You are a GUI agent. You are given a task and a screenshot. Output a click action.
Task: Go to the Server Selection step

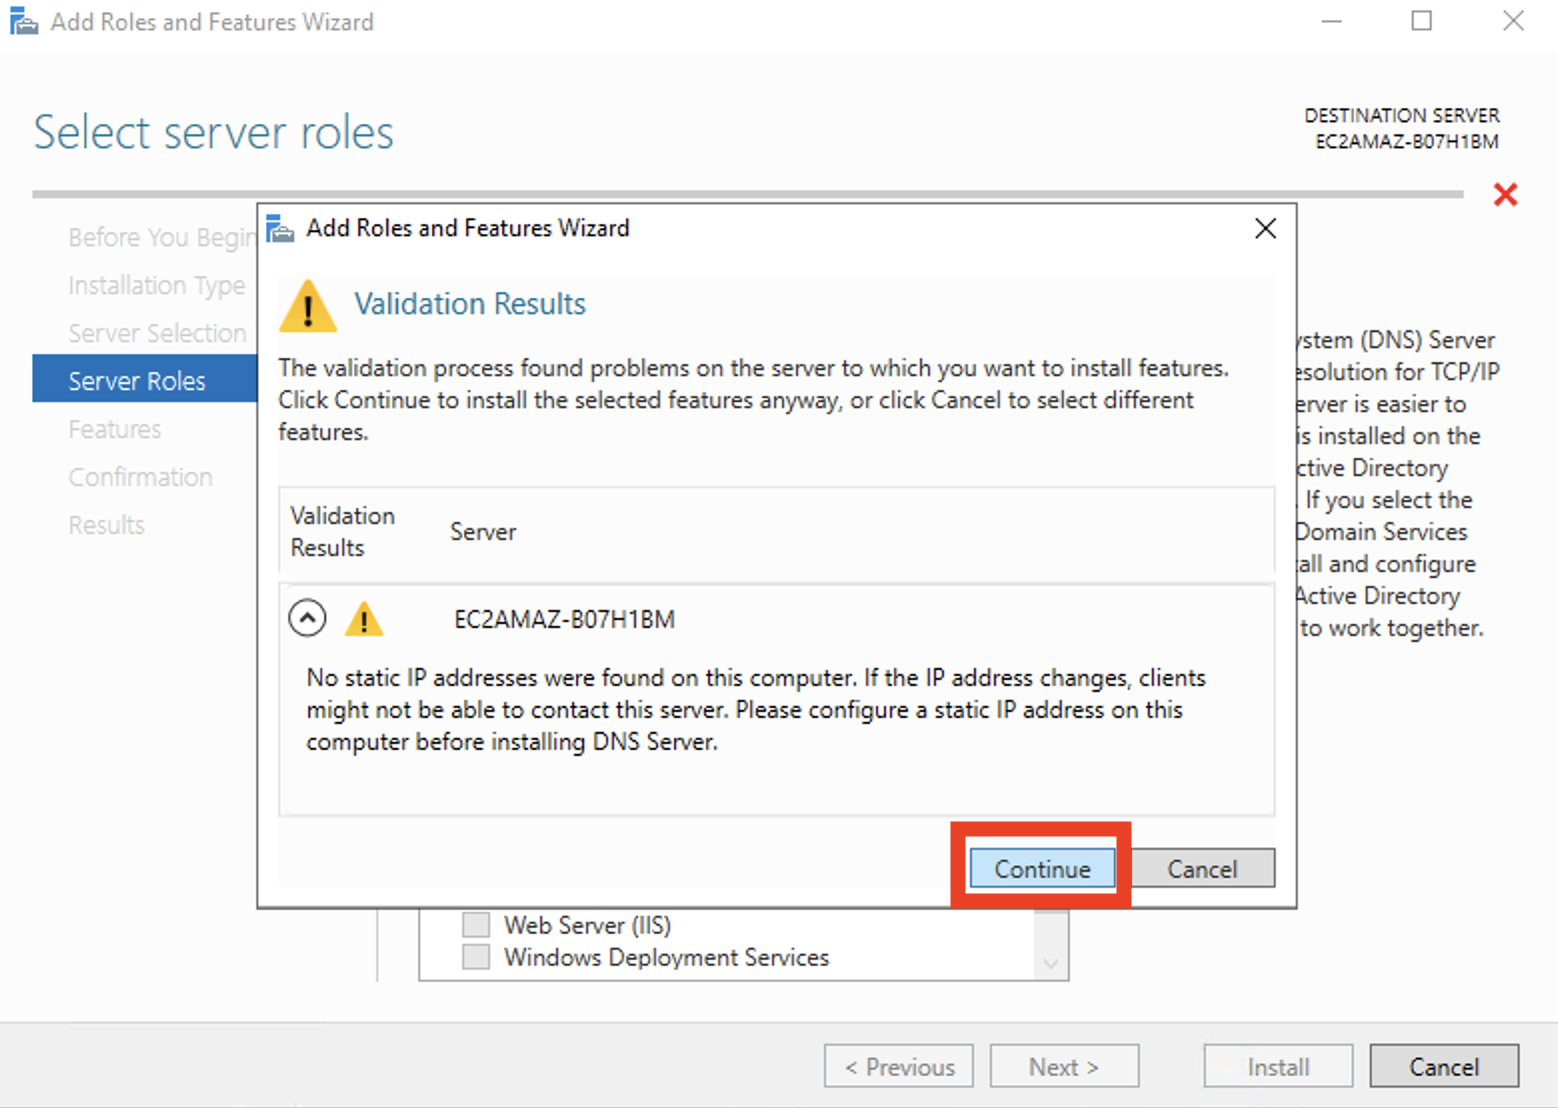click(x=157, y=333)
